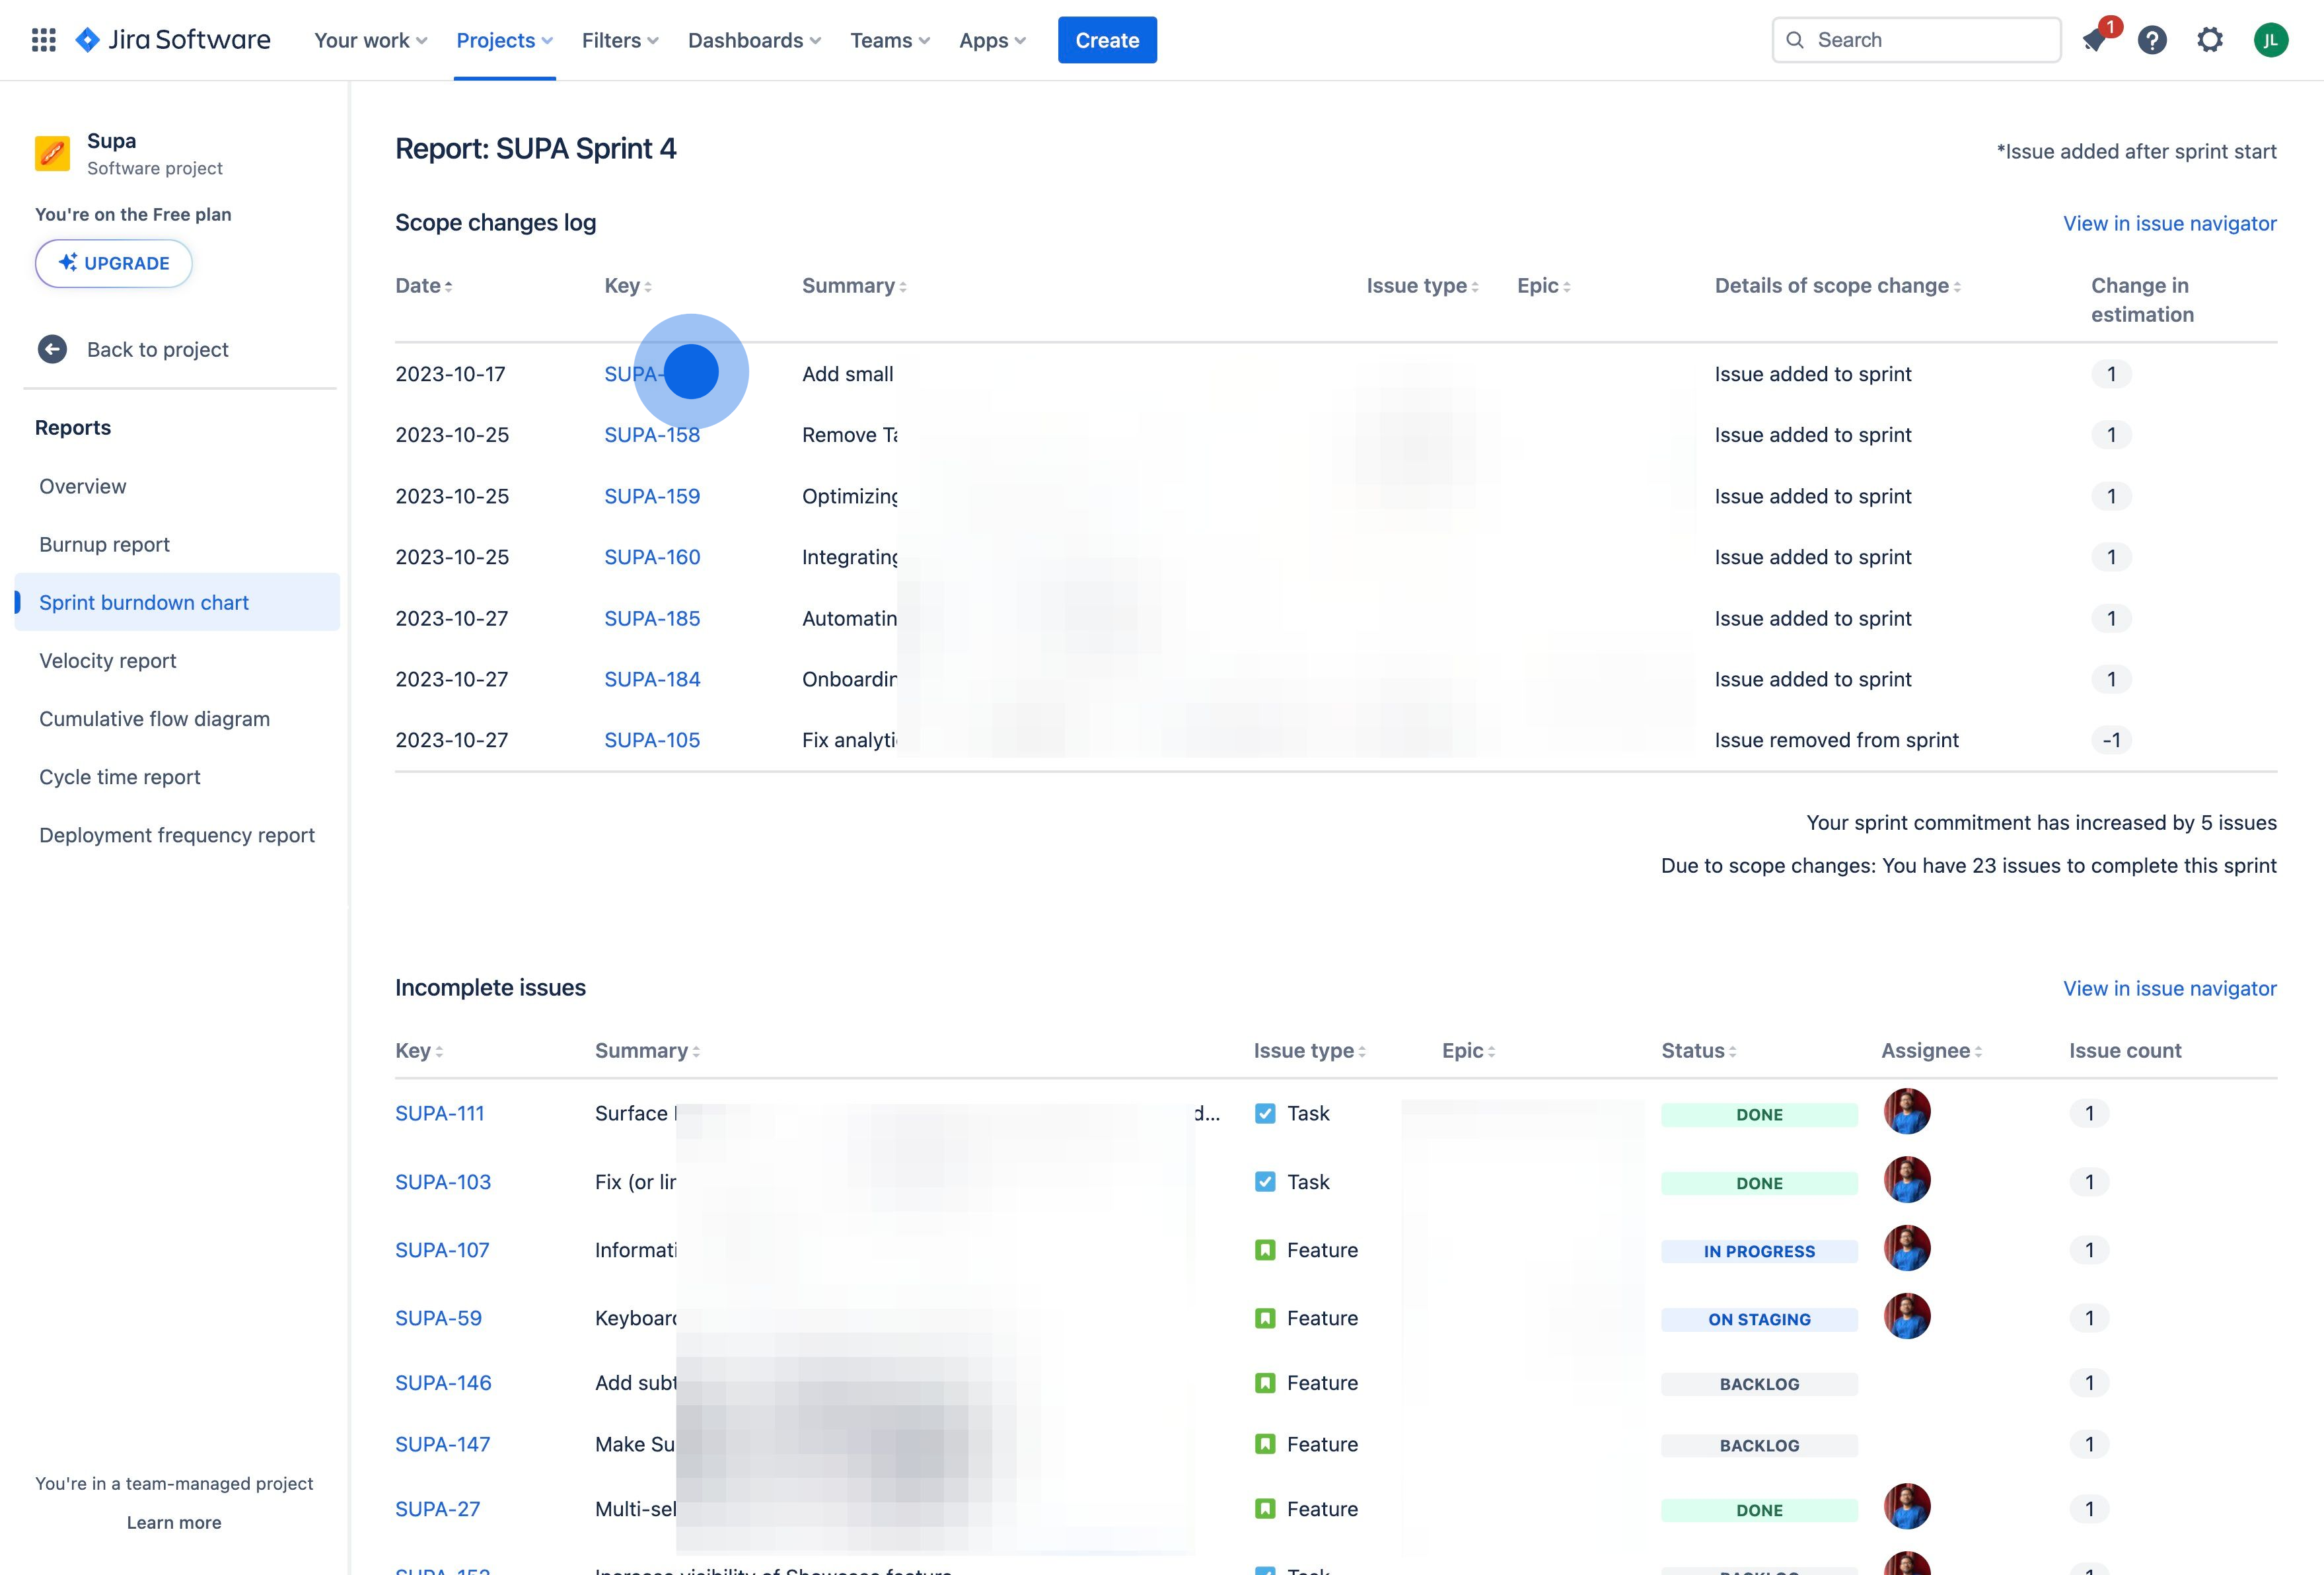Click the -1 estimation change badge
Image resolution: width=2324 pixels, height=1575 pixels.
(2111, 740)
